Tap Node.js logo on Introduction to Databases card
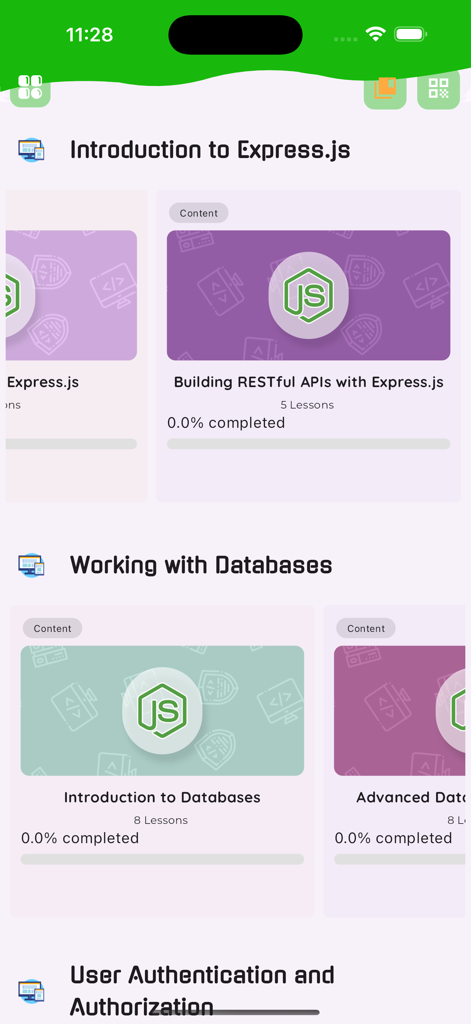The height and width of the screenshot is (1024, 471). click(162, 711)
